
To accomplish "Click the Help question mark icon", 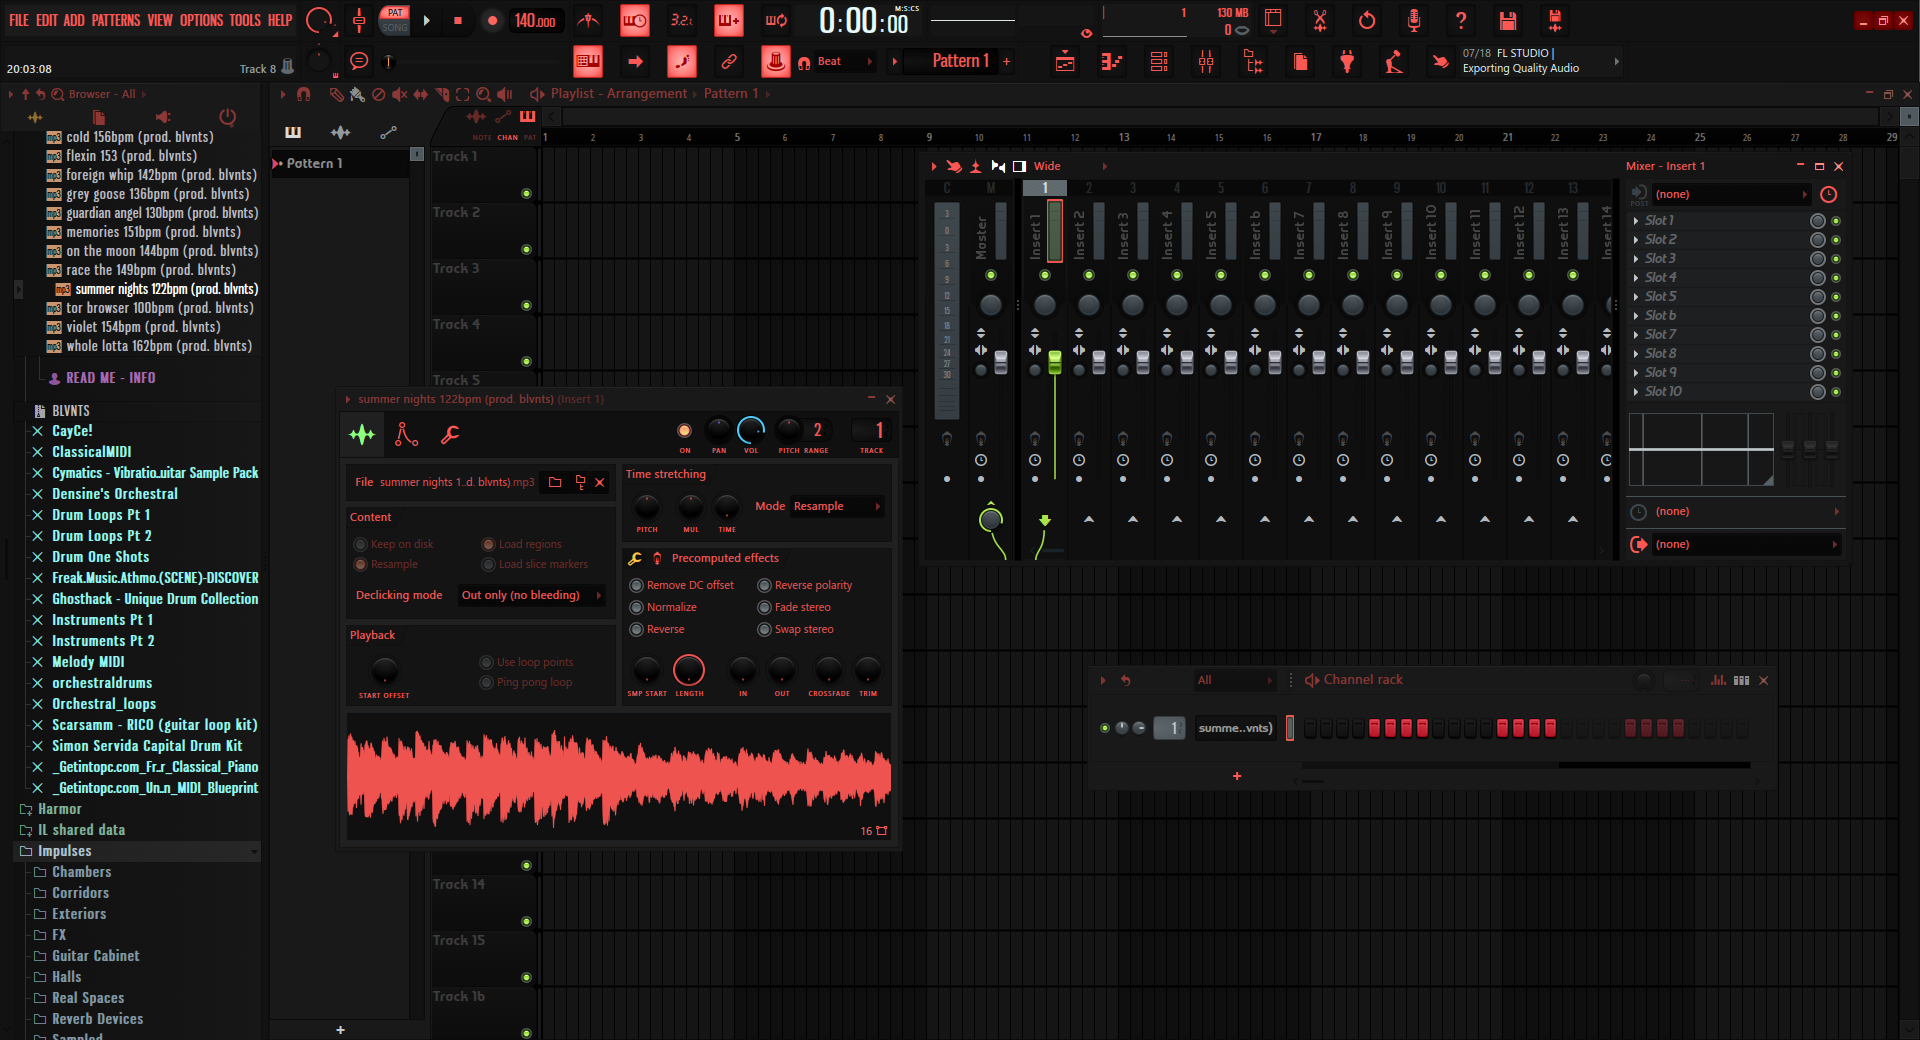I will click(1461, 20).
